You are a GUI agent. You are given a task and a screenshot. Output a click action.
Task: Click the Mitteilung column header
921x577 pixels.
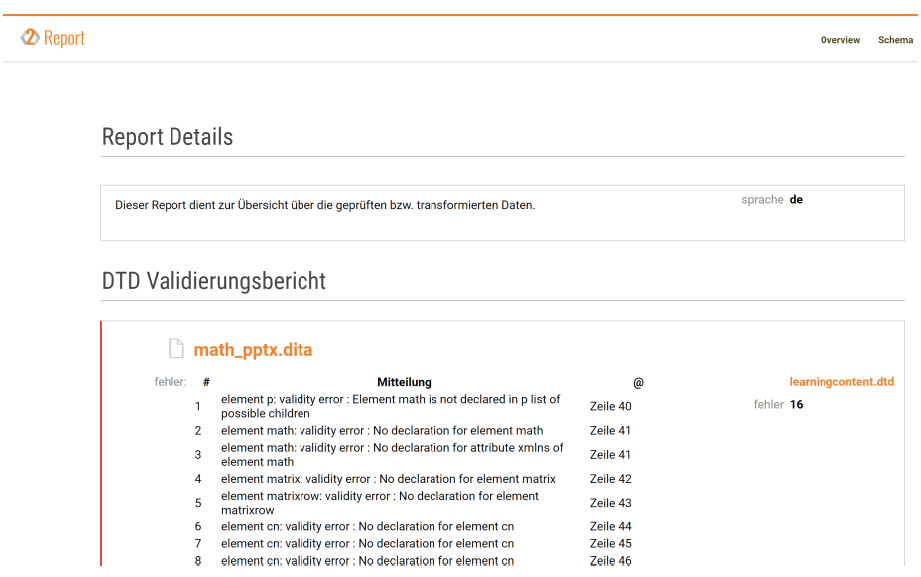click(x=405, y=382)
